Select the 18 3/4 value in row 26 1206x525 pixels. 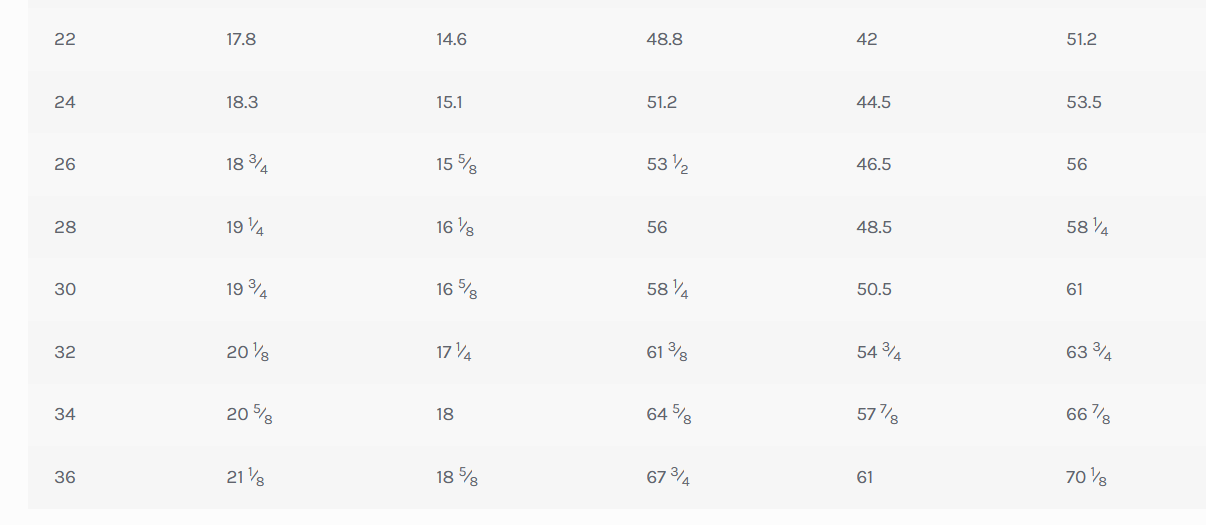coord(247,165)
